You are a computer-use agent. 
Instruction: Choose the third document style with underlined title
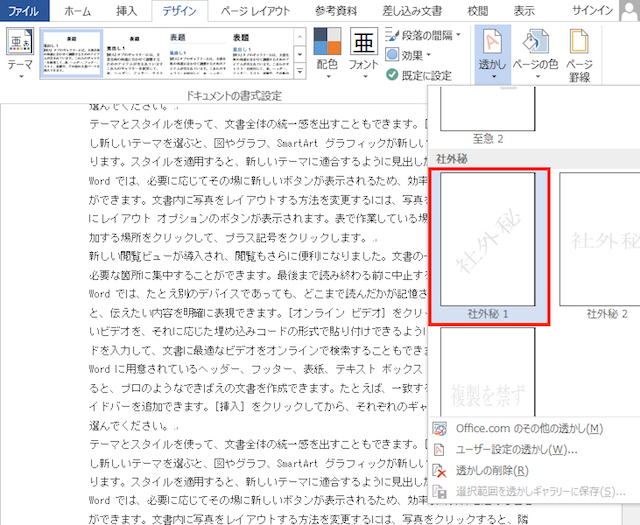[x=198, y=53]
